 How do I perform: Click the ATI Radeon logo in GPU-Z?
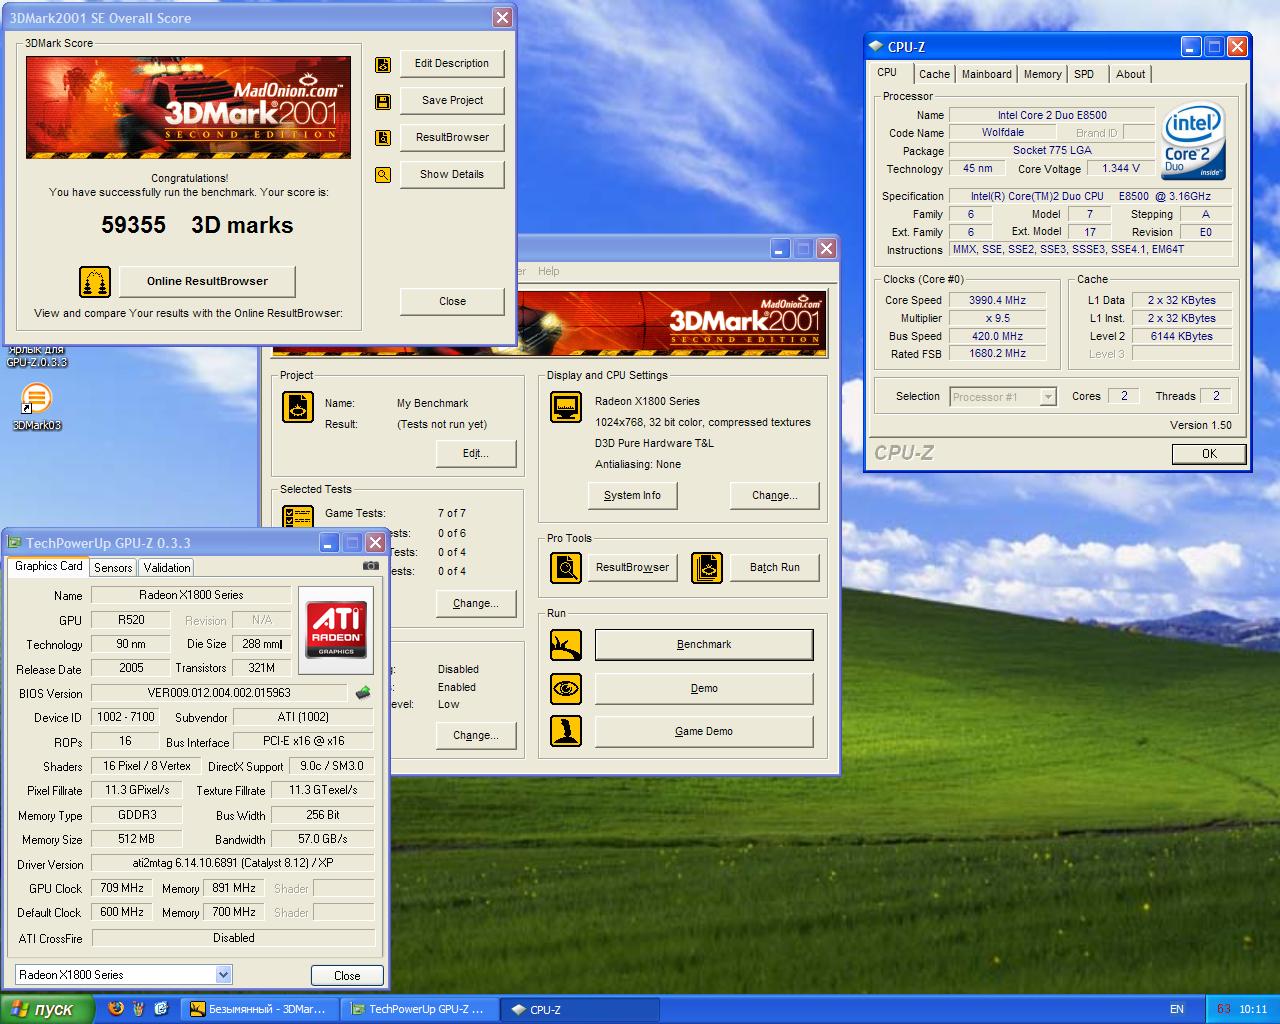pos(336,630)
